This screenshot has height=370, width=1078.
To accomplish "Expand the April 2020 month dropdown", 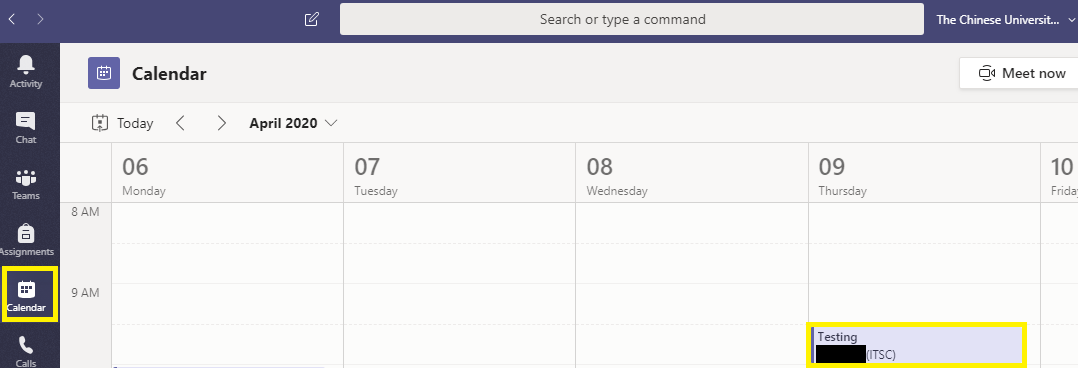I will (293, 123).
